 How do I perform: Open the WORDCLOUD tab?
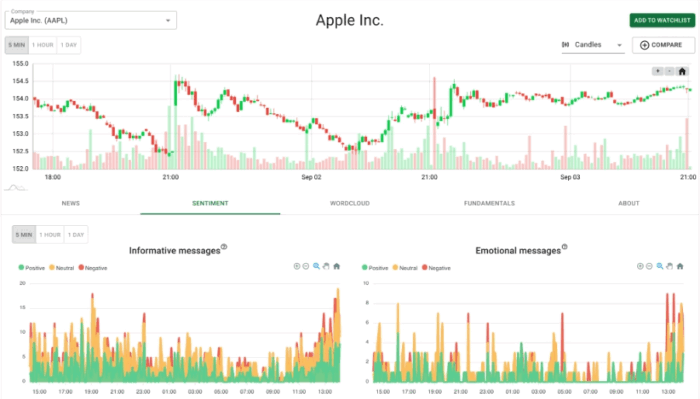point(350,204)
